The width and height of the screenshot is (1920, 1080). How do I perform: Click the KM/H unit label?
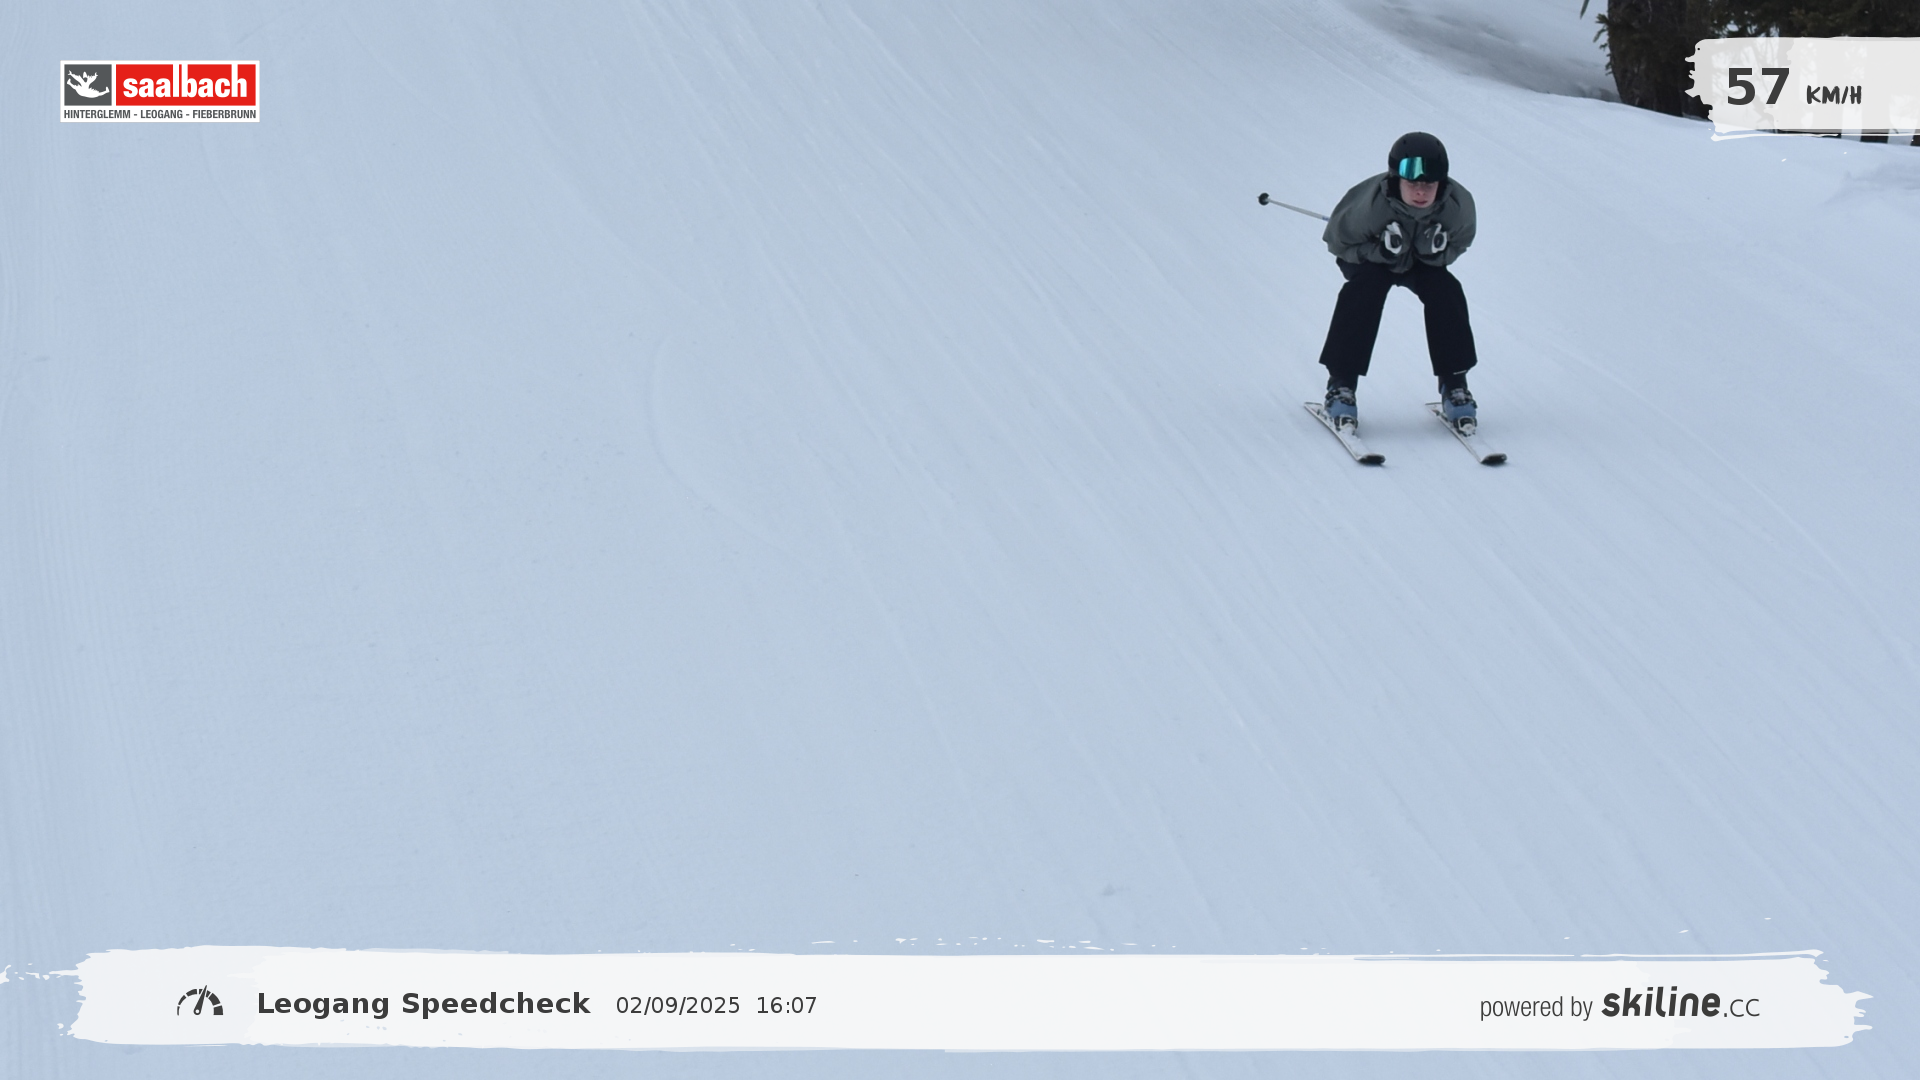(1833, 96)
